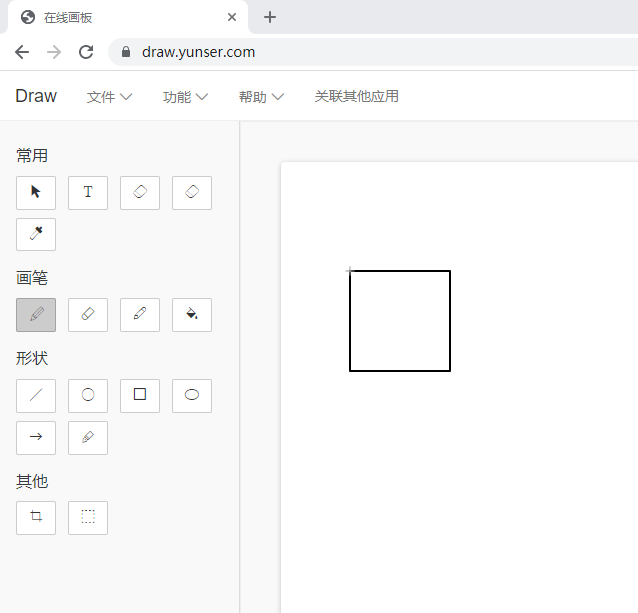This screenshot has width=638, height=613.
Task: Choose the circle shape tool
Action: [x=88, y=396]
